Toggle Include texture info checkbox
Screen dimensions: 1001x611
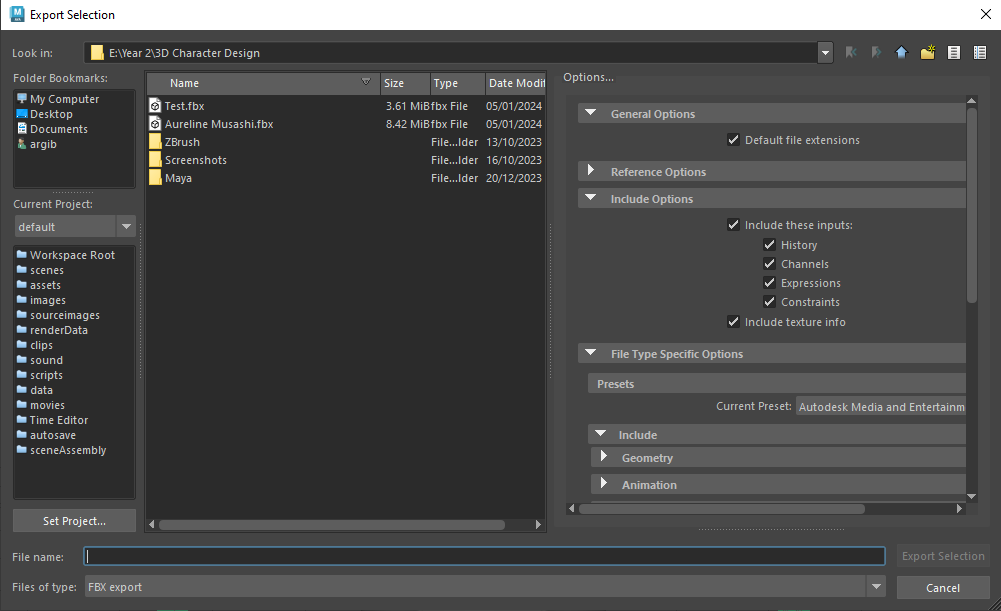[x=734, y=322]
